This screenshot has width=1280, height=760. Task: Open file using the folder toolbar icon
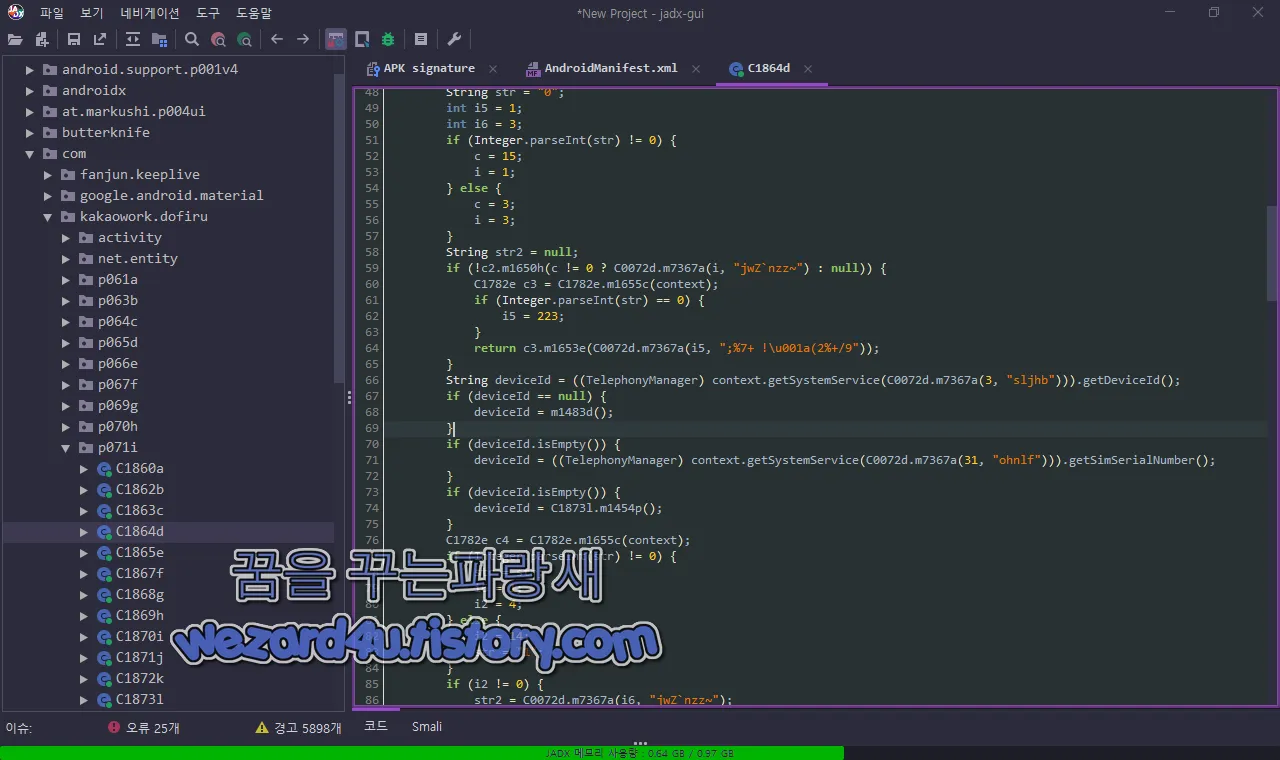(x=15, y=40)
